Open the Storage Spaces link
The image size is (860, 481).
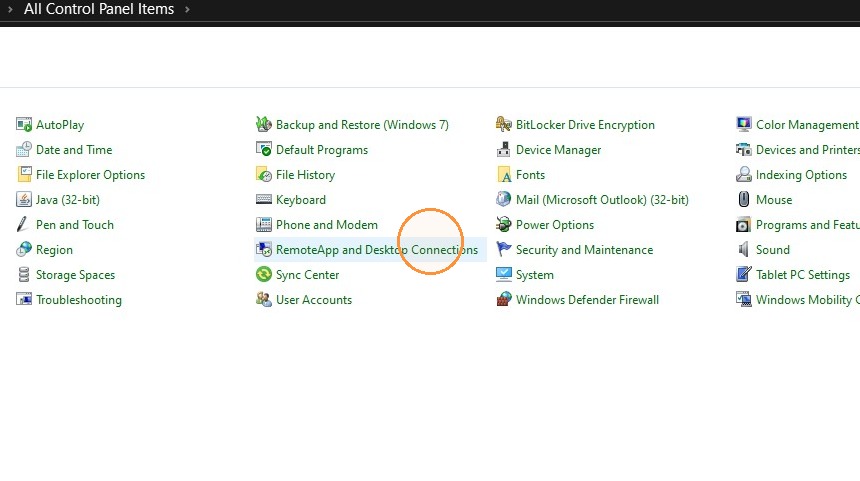(x=76, y=275)
